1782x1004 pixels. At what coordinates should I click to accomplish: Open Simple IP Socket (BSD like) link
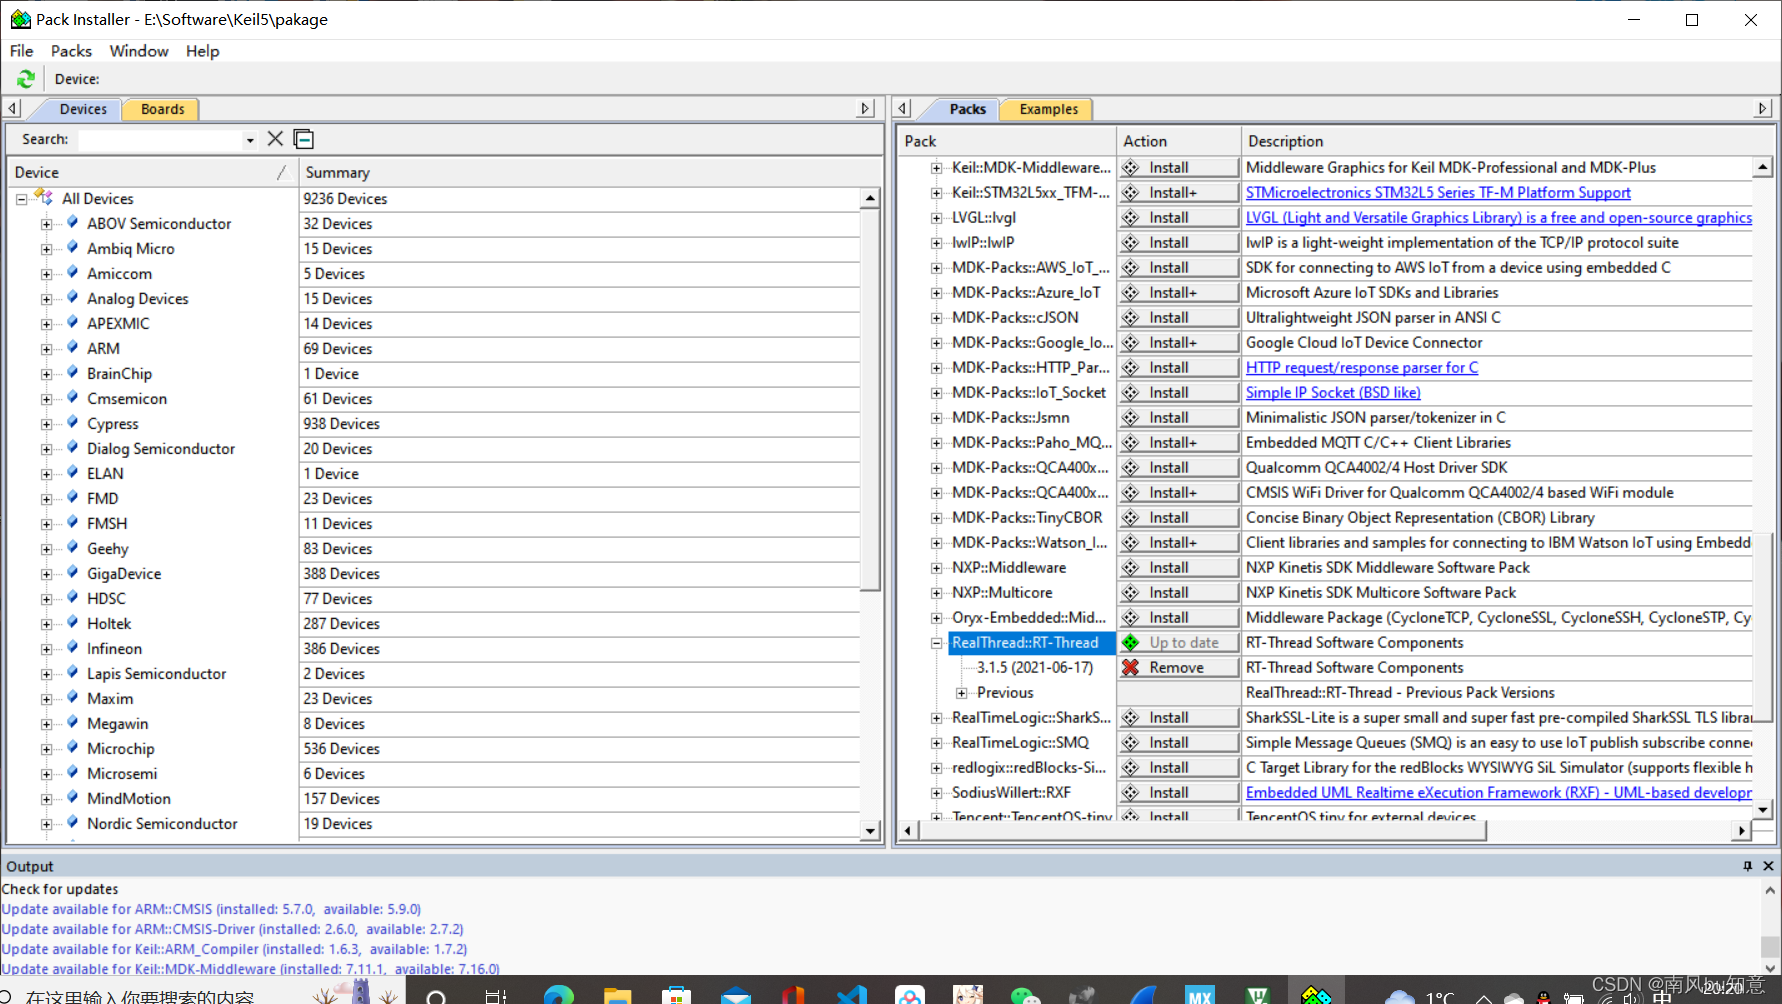tap(1333, 392)
